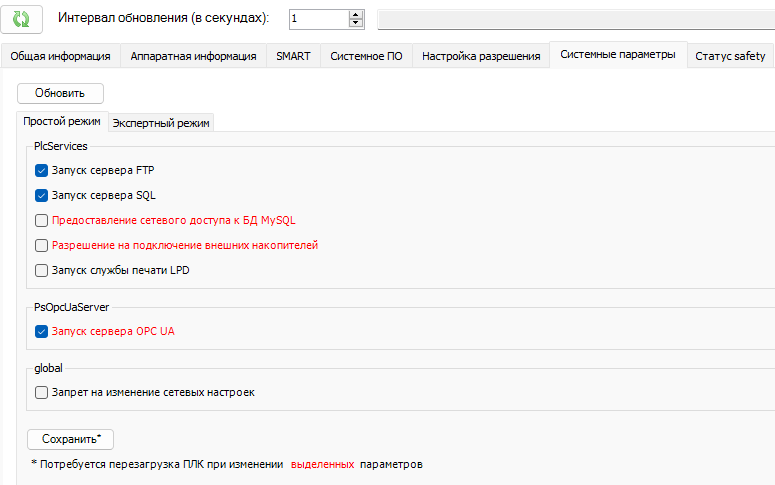This screenshot has width=775, height=485.
Task: Open the Статус safety tab
Action: point(730,56)
